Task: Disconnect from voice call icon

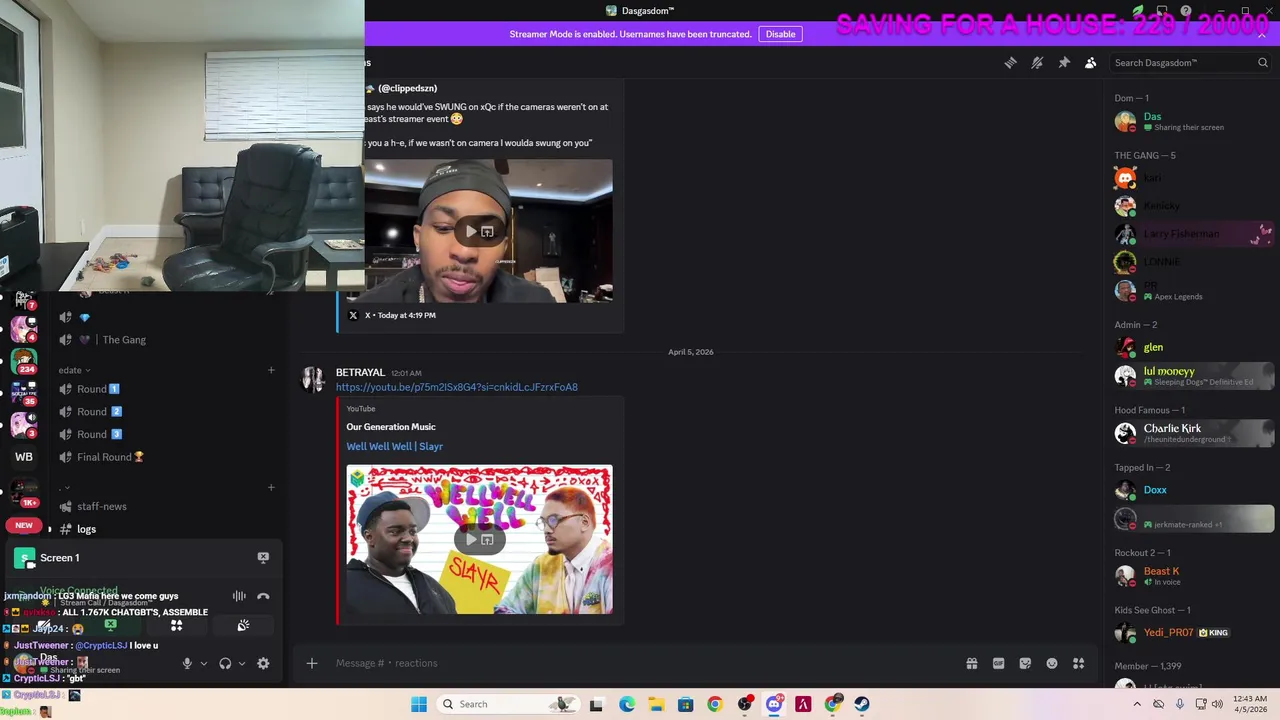Action: [263, 596]
